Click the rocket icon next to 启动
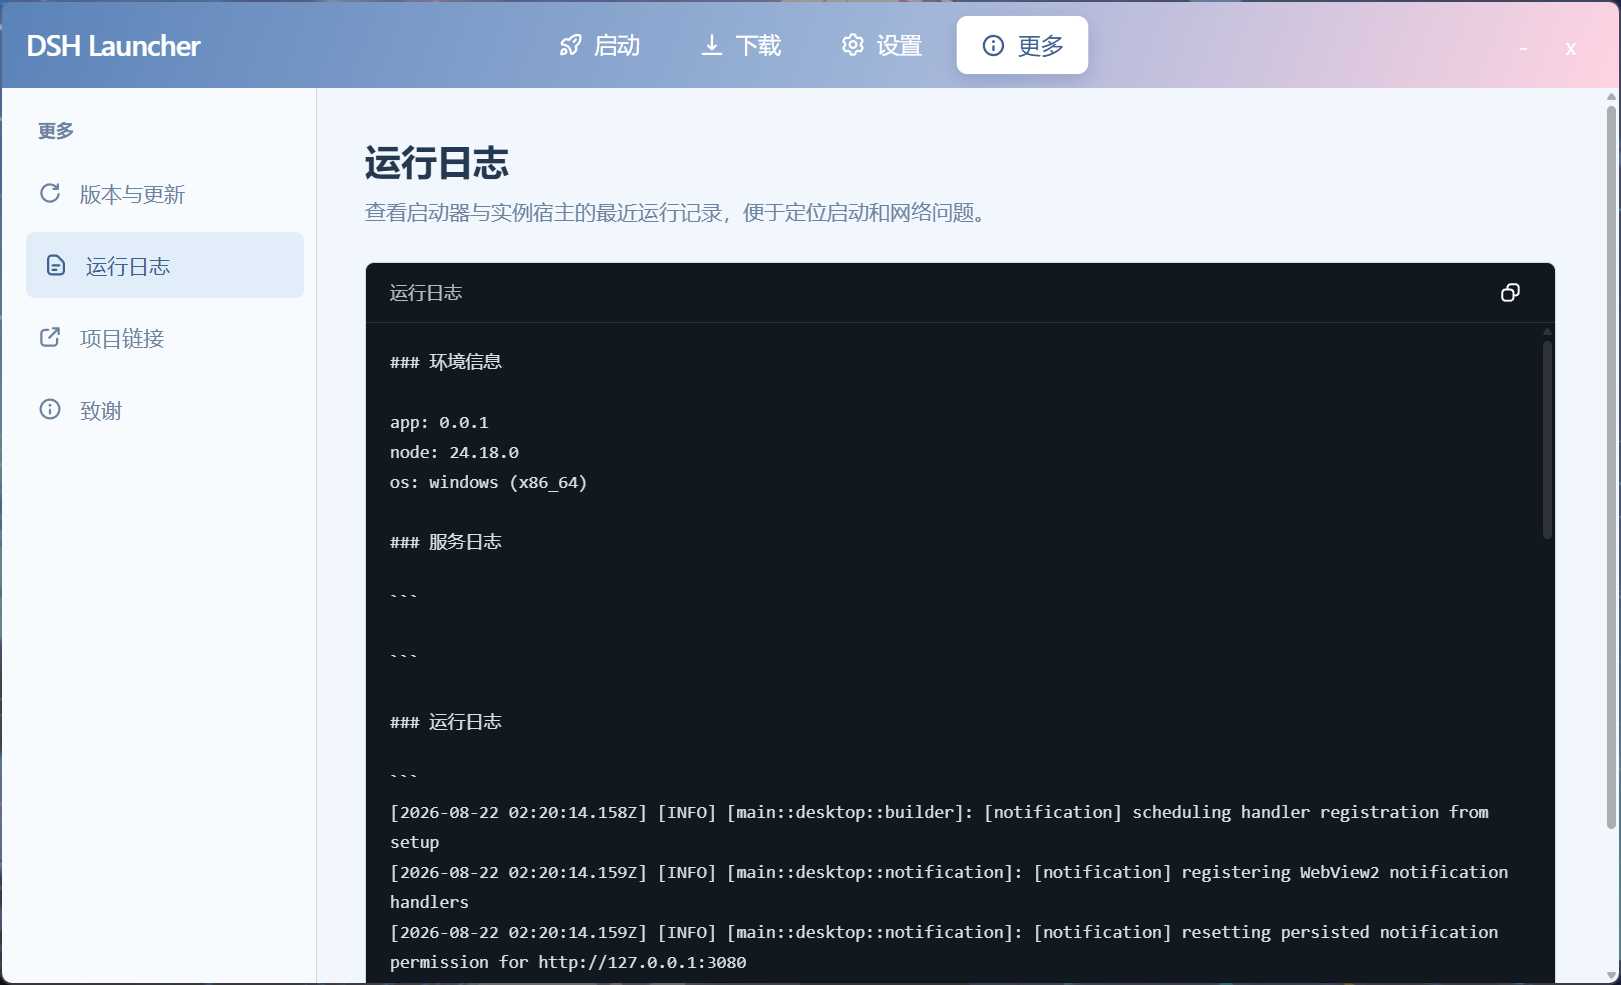This screenshot has width=1621, height=985. pos(570,46)
